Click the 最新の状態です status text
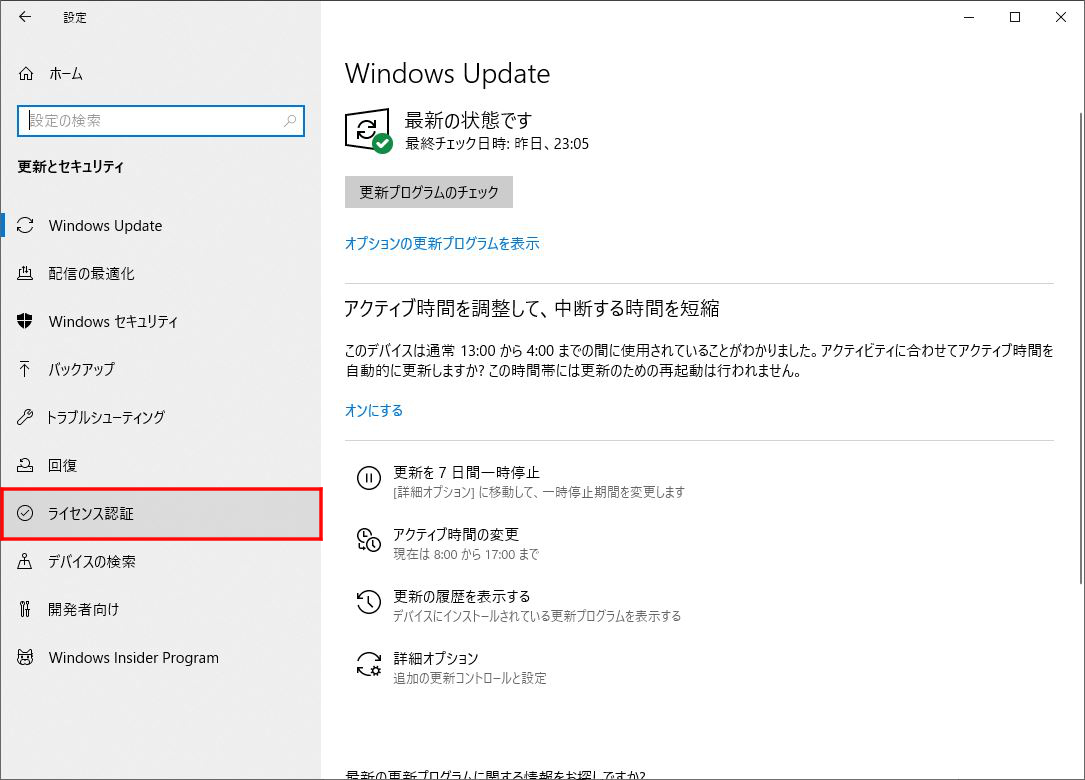Viewport: 1085px width, 780px height. click(x=468, y=120)
